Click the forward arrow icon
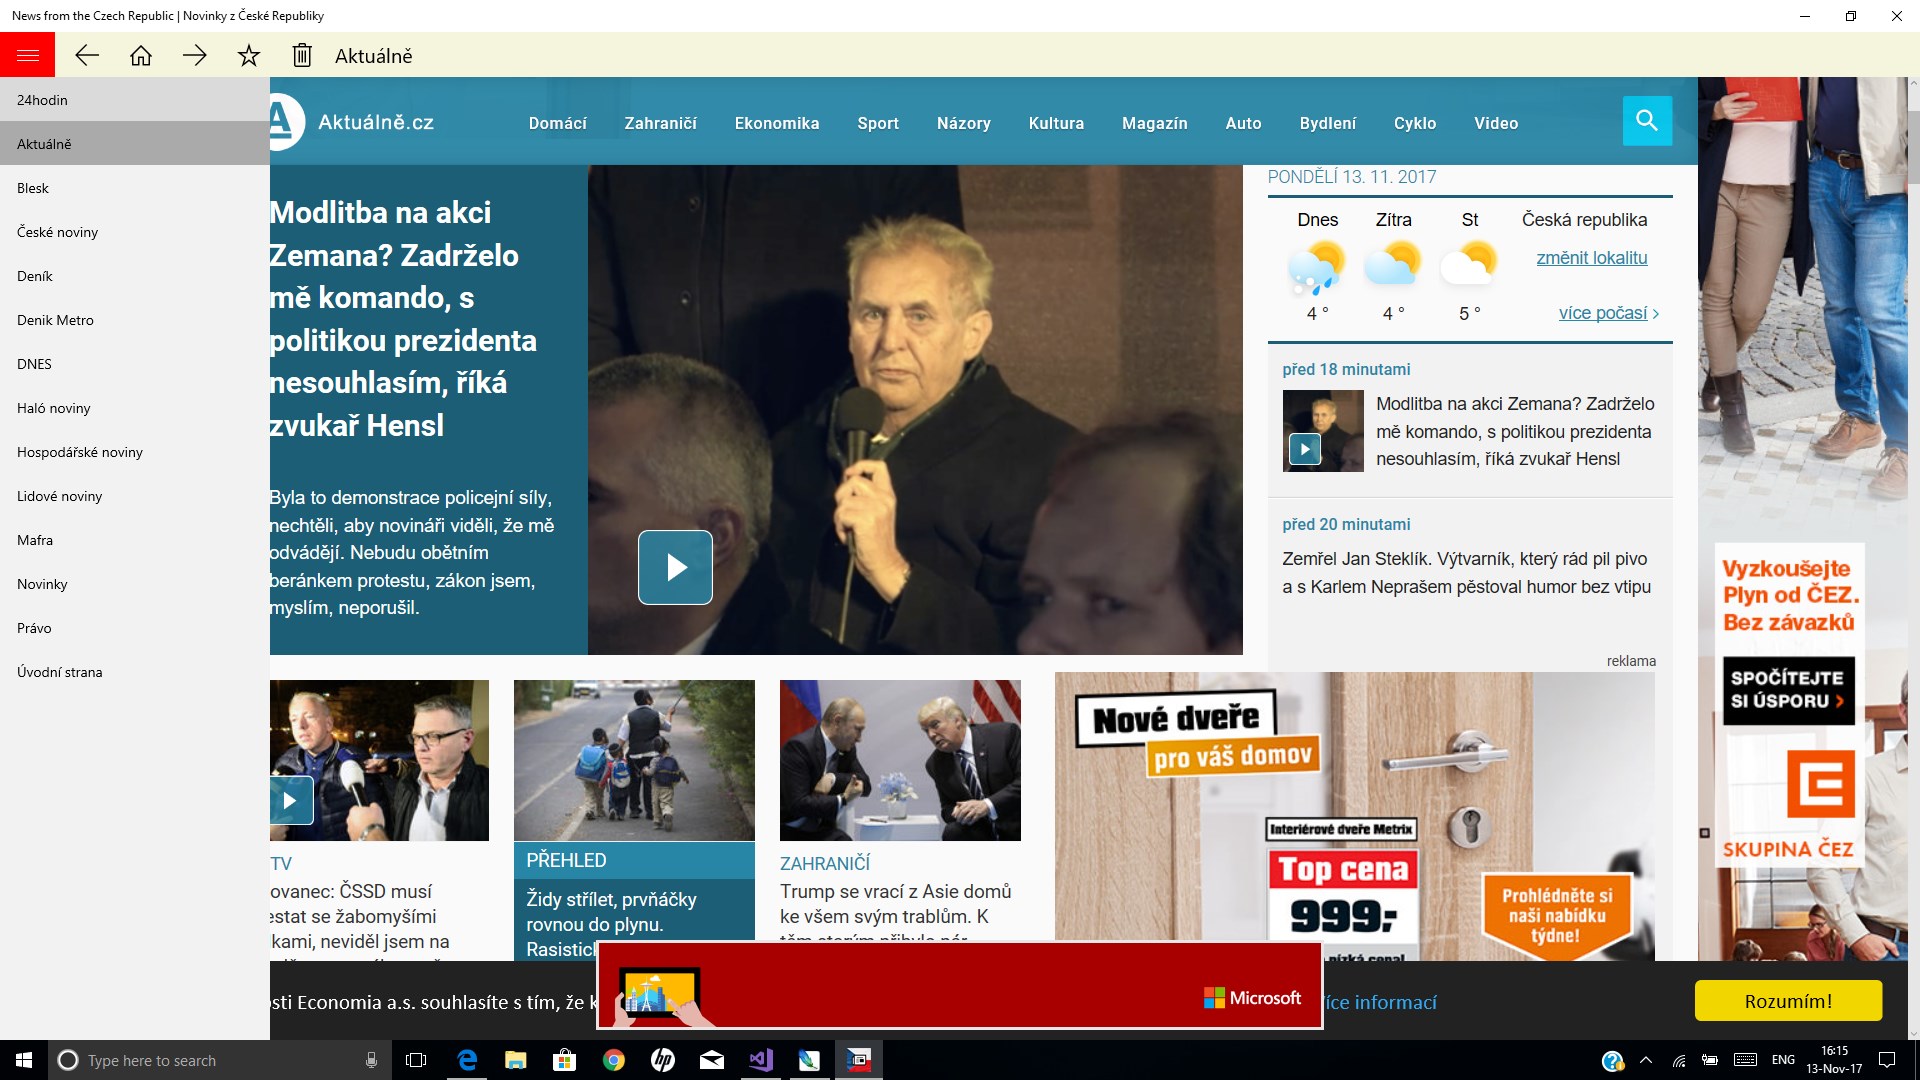1920x1080 pixels. [x=195, y=55]
